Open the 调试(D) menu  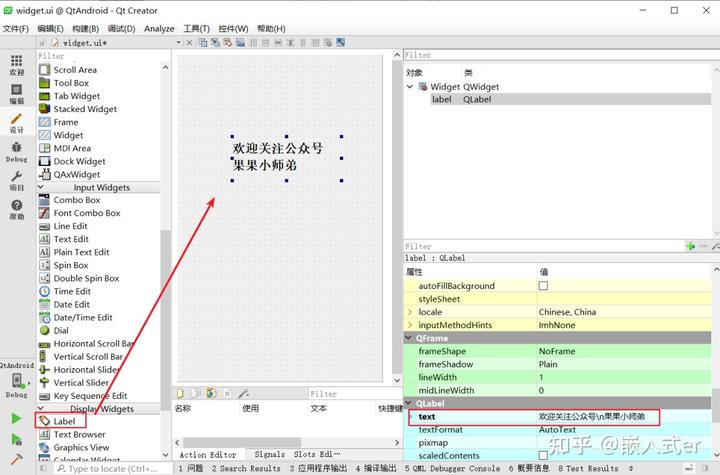[121, 28]
